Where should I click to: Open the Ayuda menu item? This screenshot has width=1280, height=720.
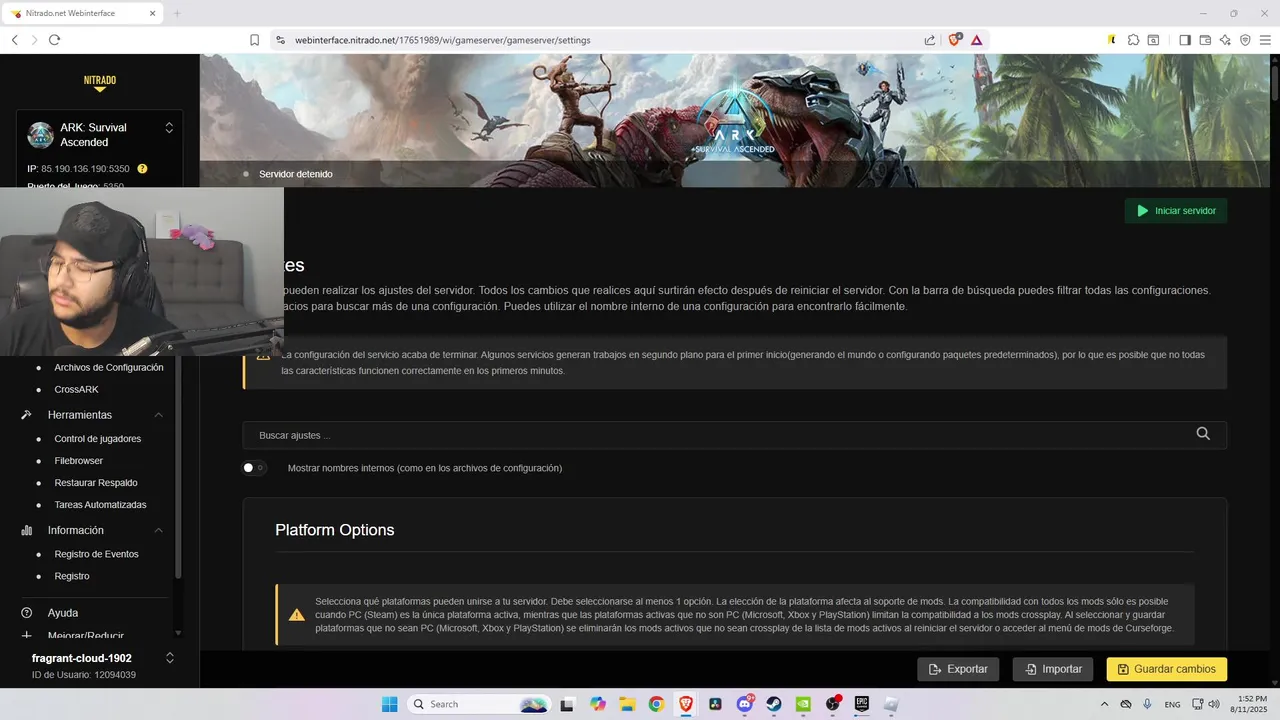click(x=63, y=613)
